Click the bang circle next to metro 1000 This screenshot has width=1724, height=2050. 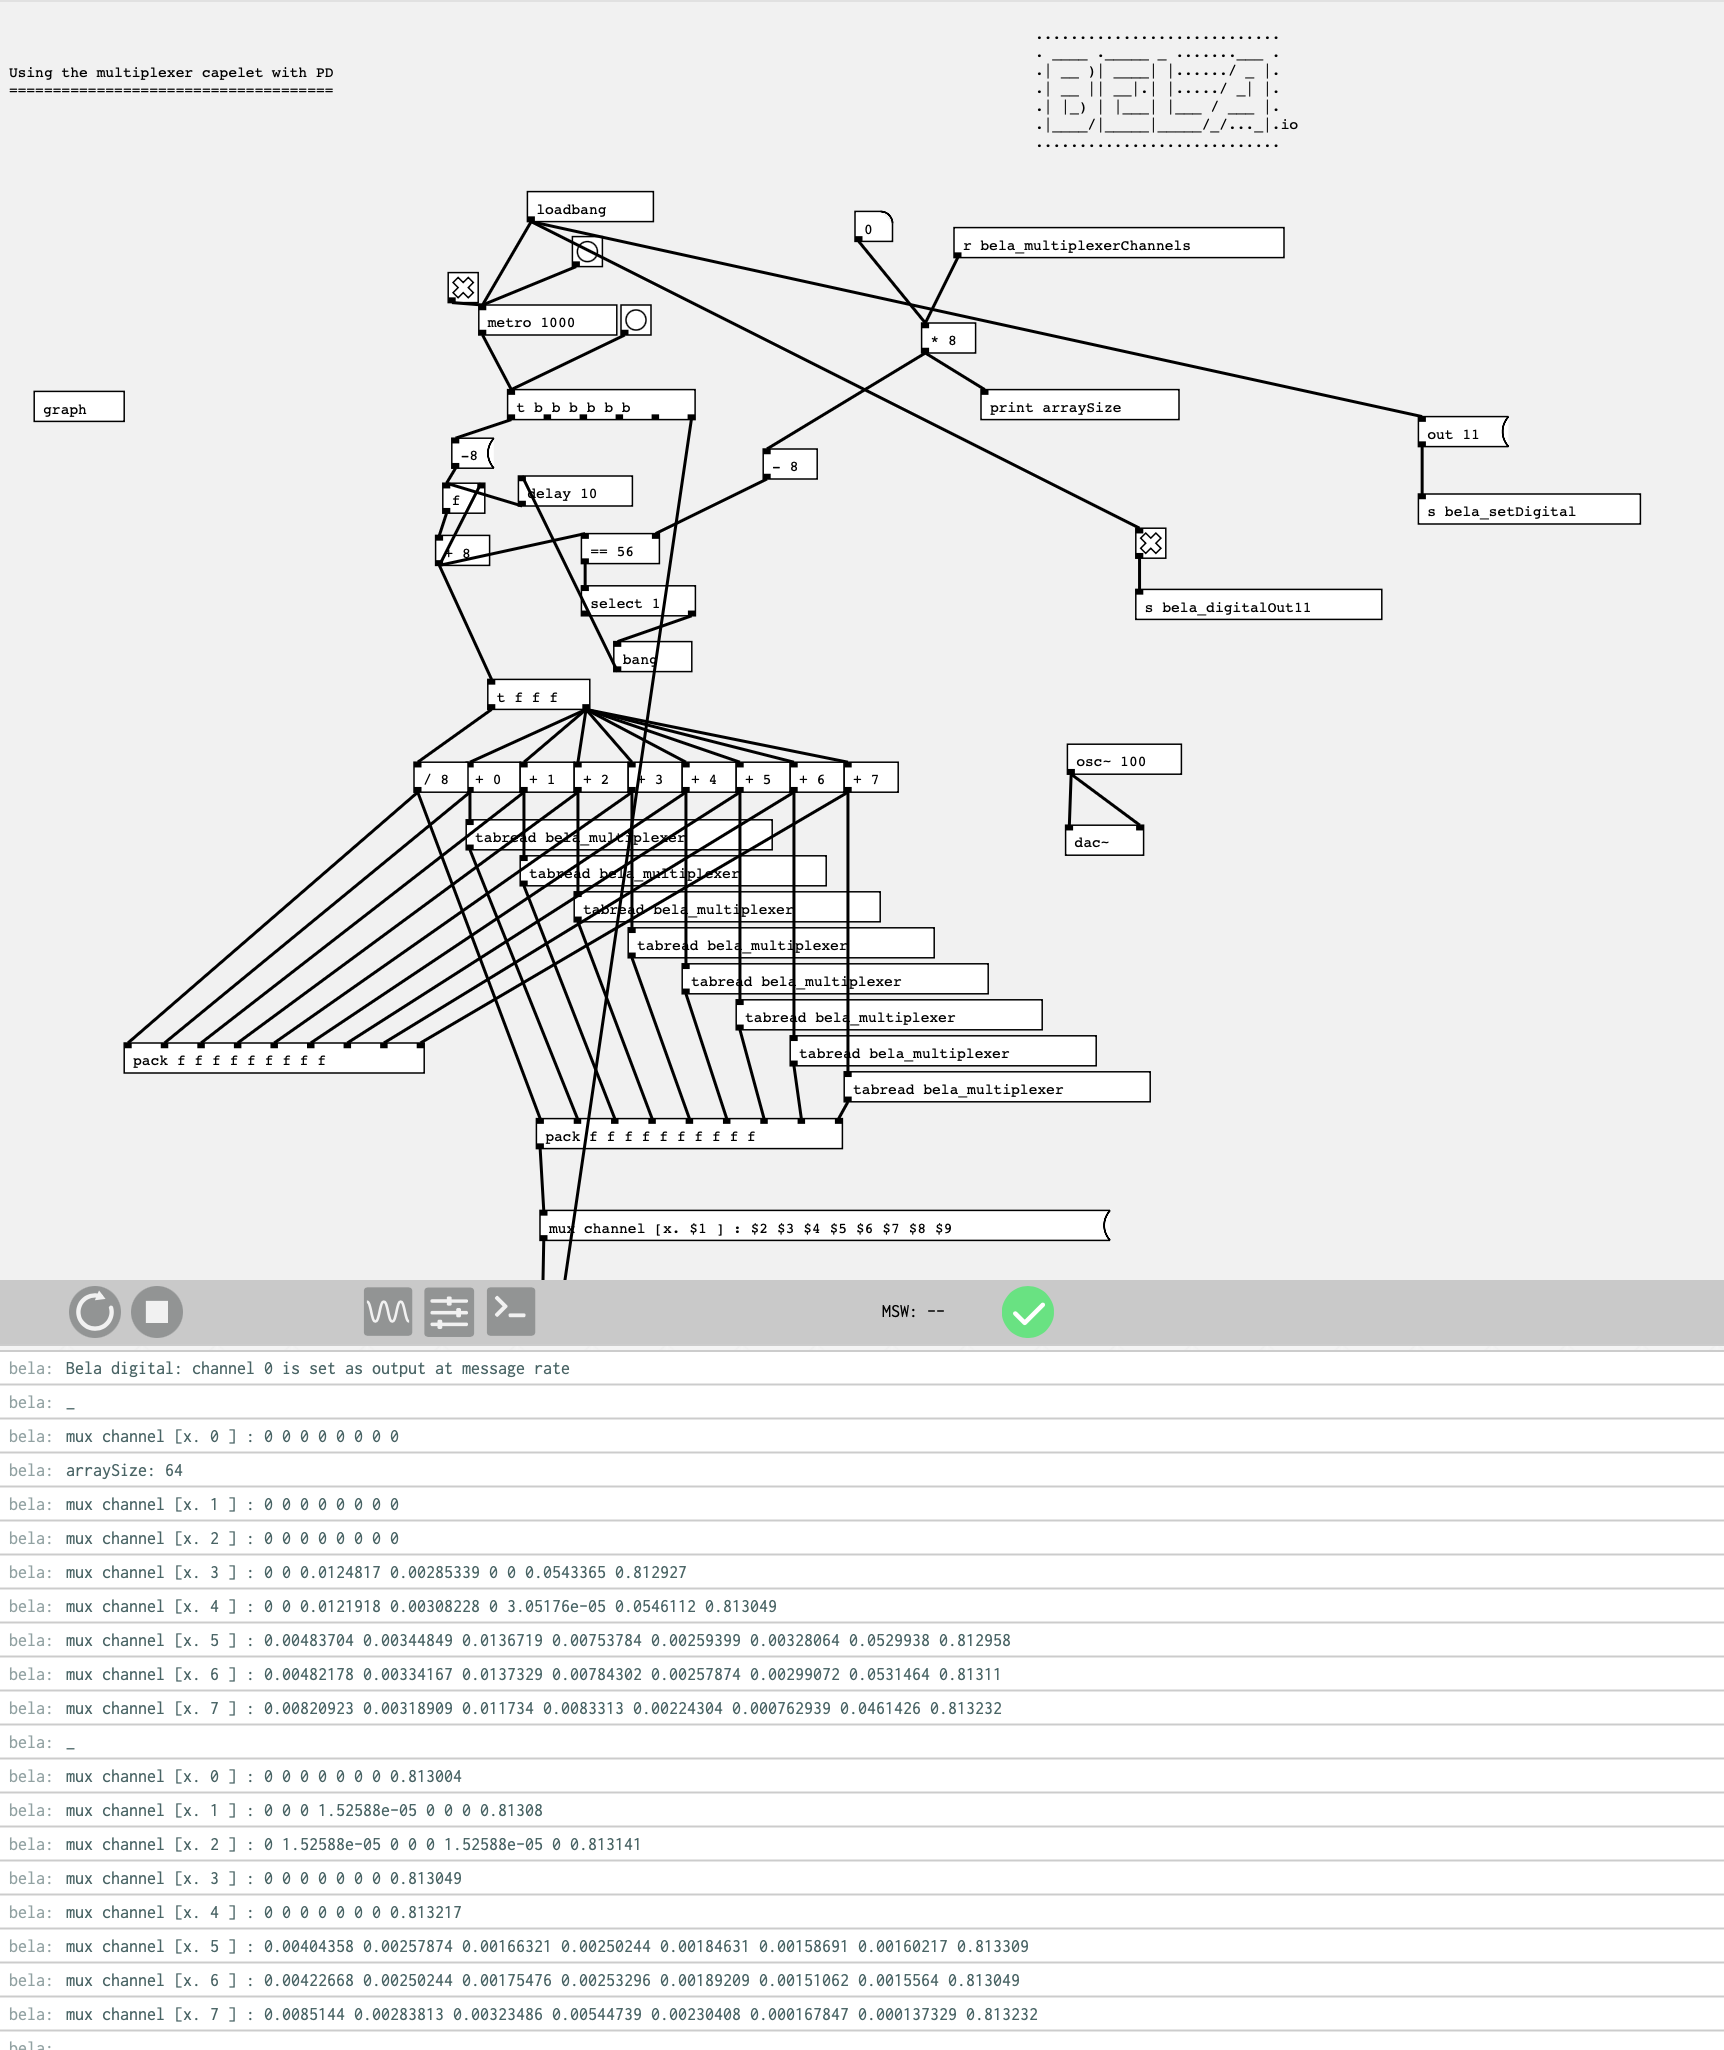(x=635, y=319)
